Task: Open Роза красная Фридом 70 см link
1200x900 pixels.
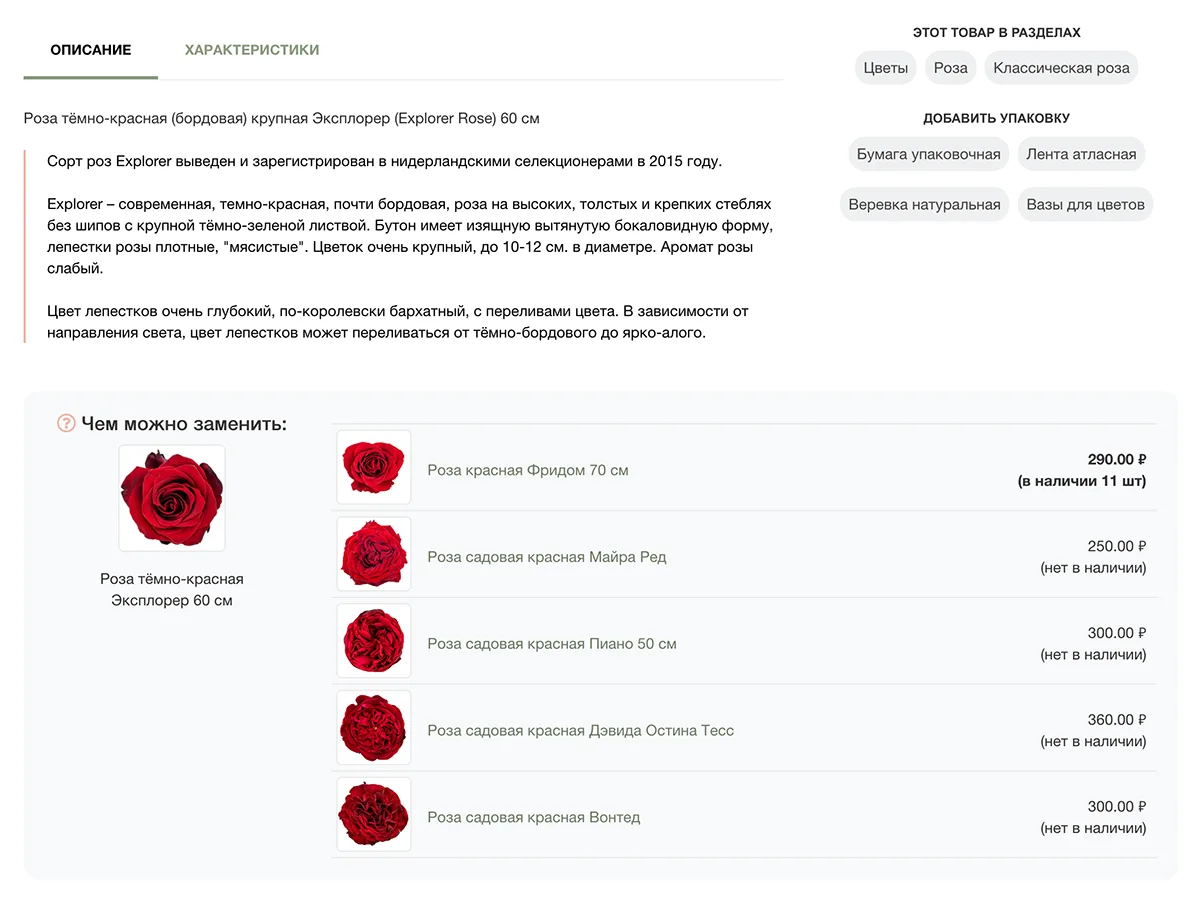Action: tap(528, 470)
